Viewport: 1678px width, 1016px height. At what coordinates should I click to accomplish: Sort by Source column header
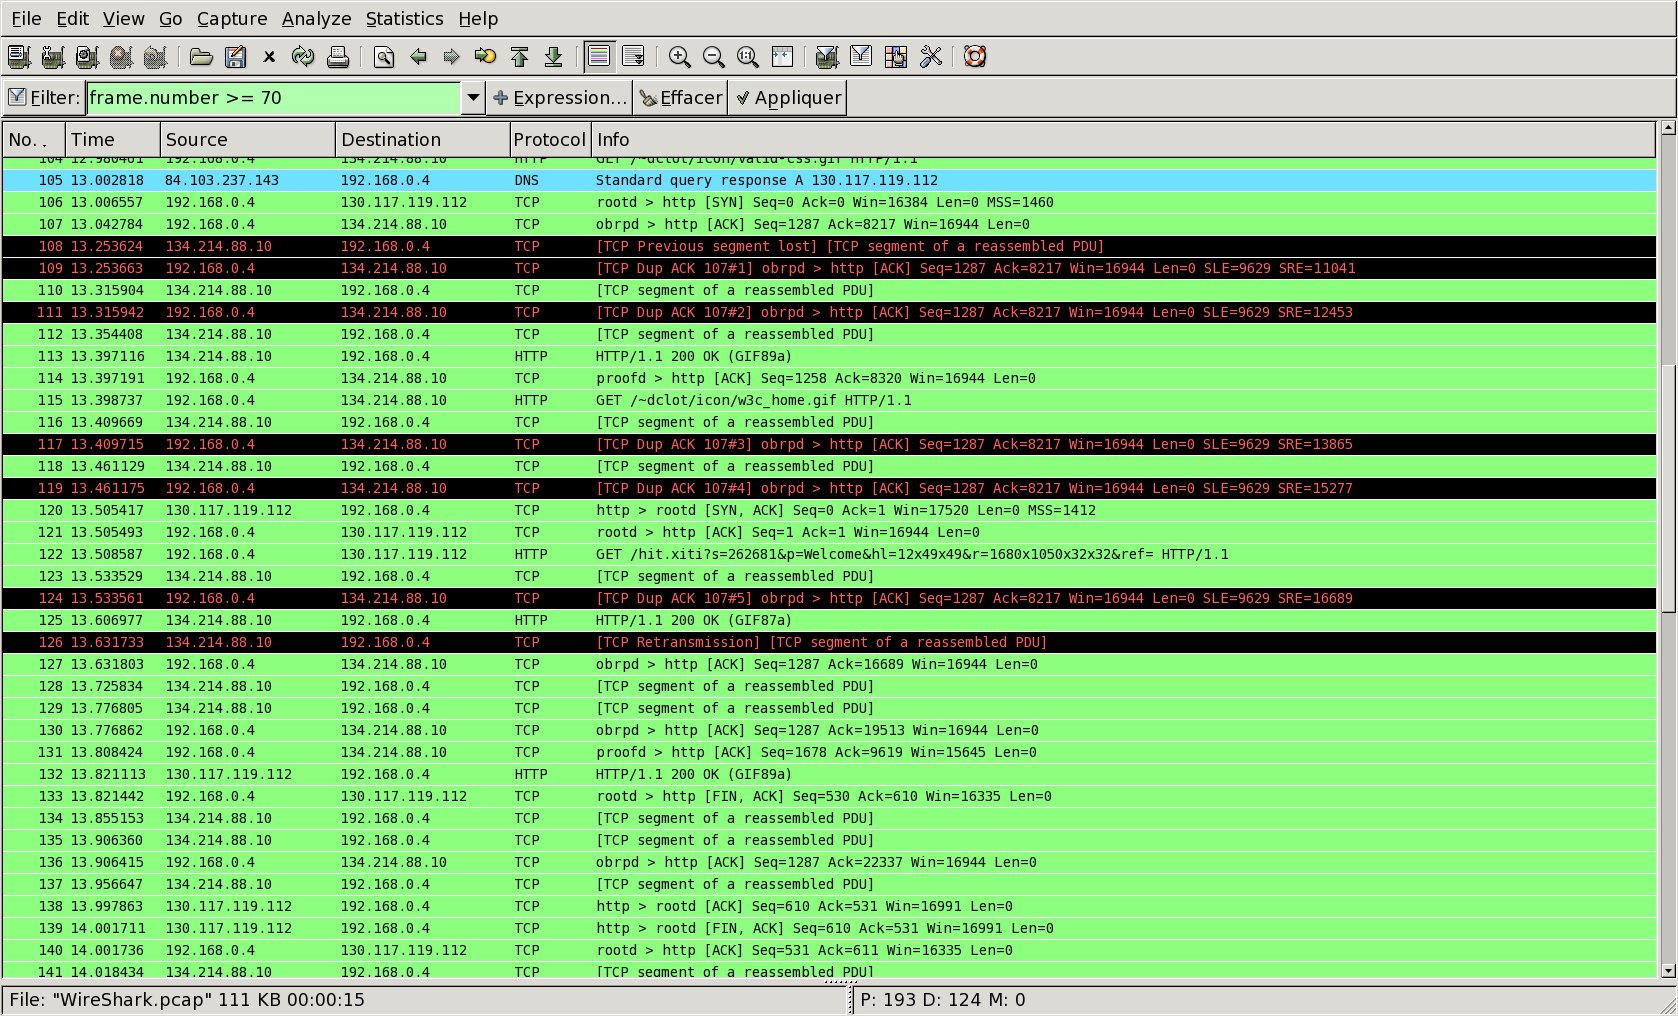click(248, 140)
